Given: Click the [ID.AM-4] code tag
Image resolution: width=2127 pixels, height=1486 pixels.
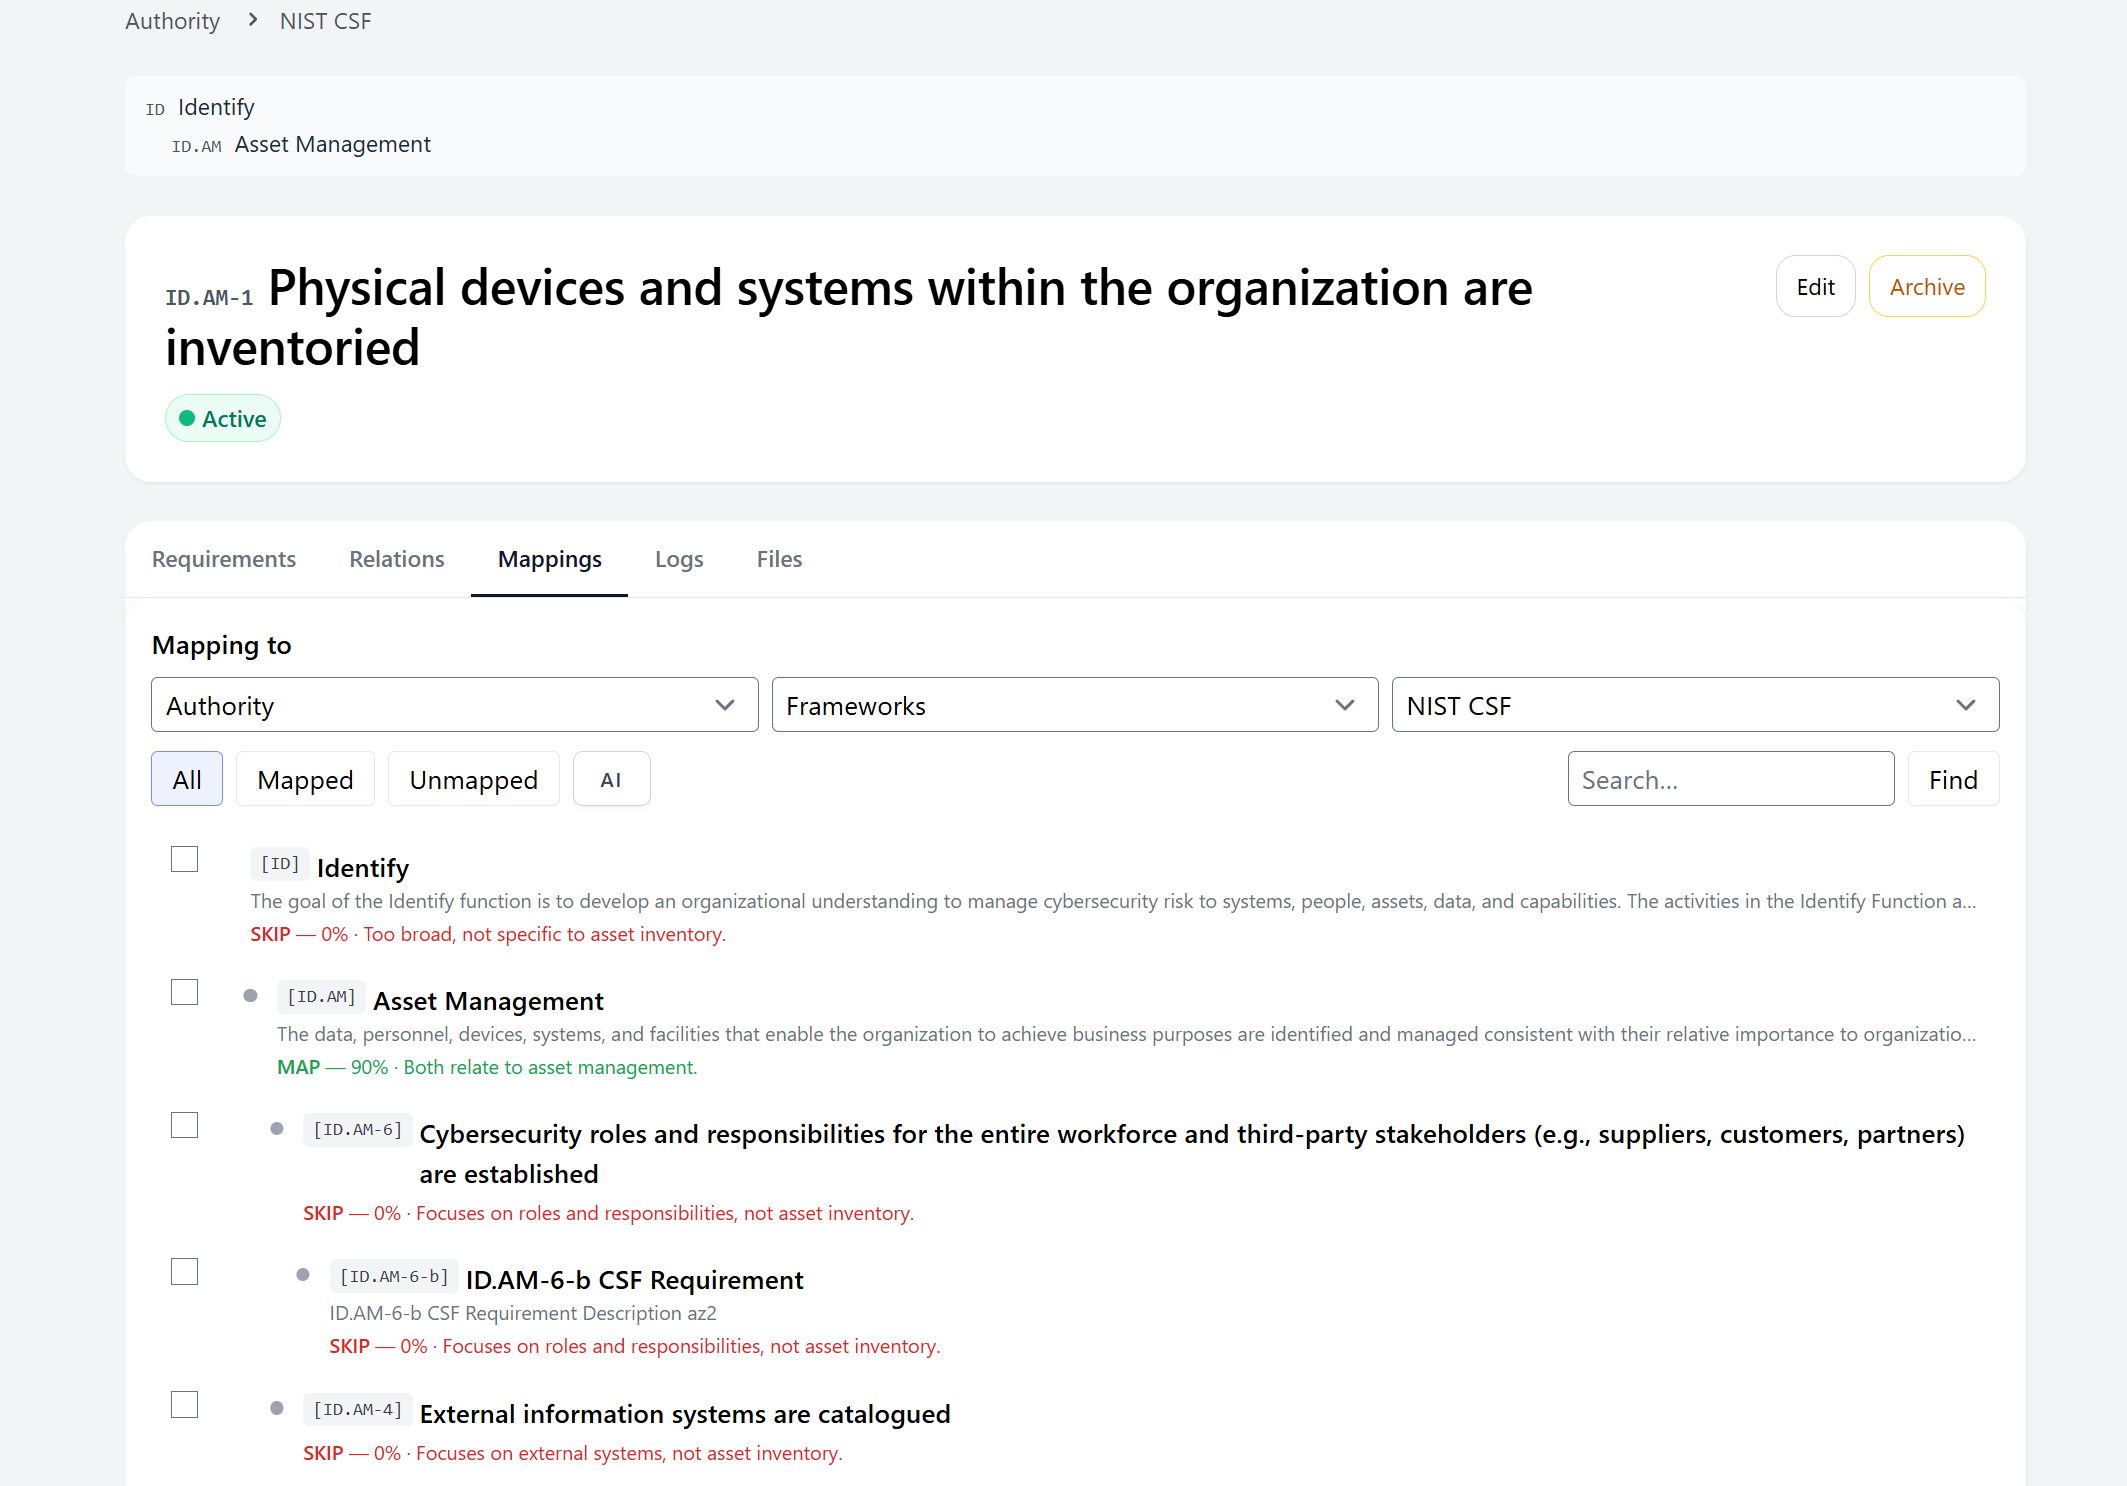Looking at the screenshot, I should click(358, 1410).
